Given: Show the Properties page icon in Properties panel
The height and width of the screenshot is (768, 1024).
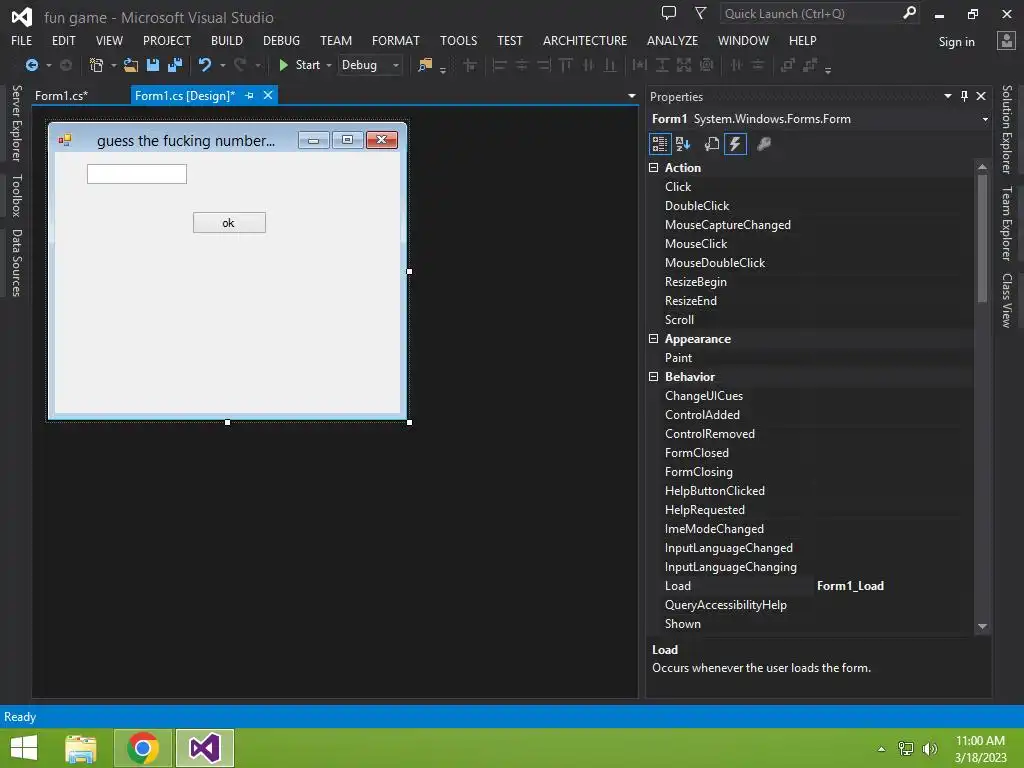Looking at the screenshot, I should (712, 144).
